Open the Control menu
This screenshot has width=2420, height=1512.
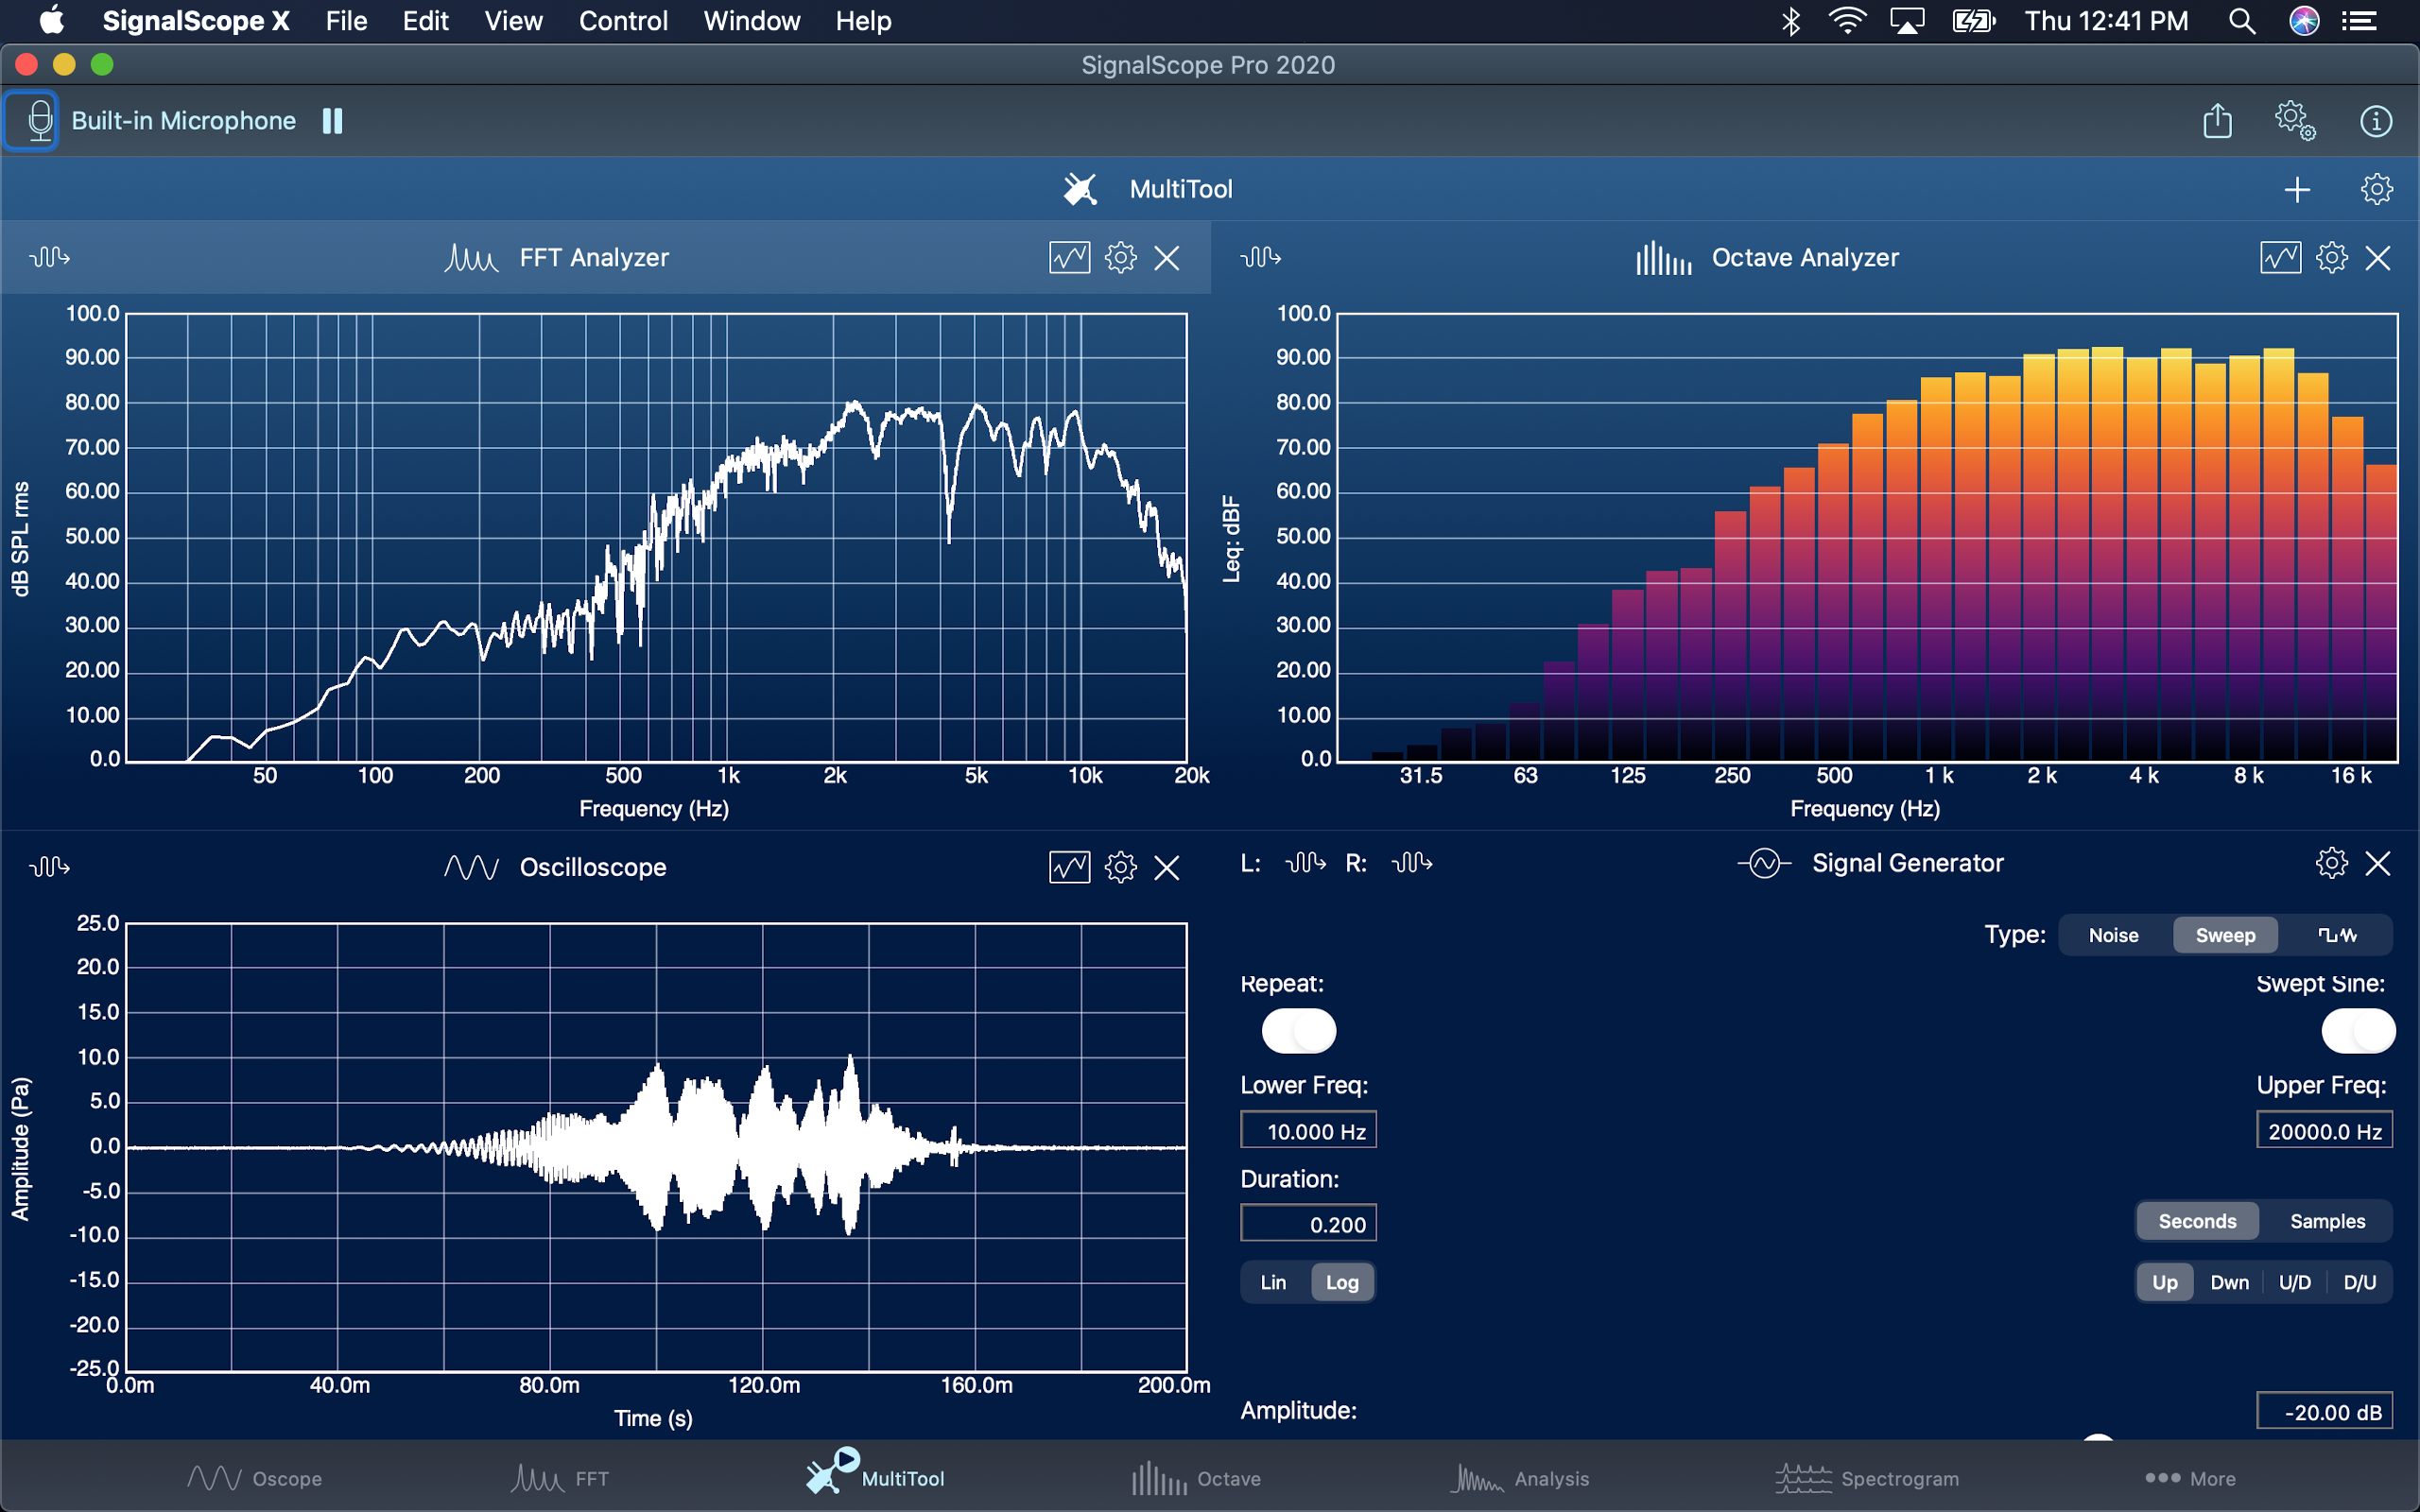click(622, 21)
